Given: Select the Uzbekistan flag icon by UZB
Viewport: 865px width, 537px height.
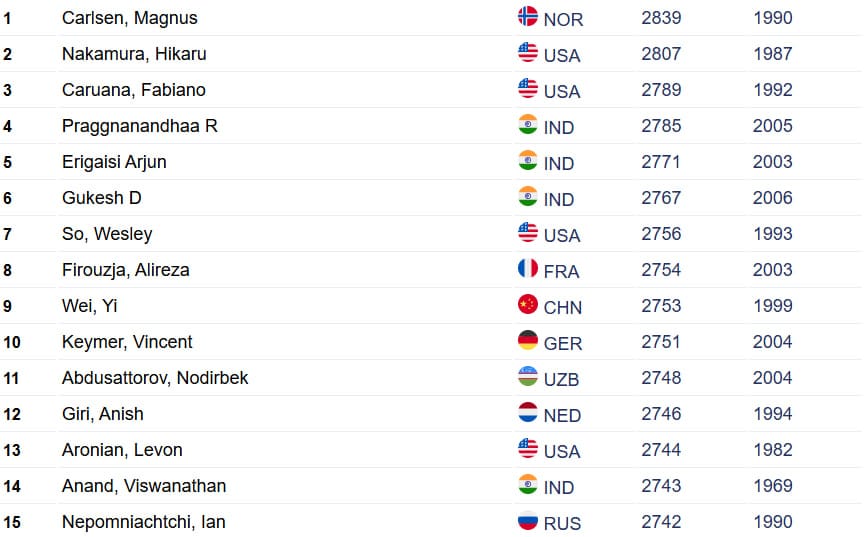Looking at the screenshot, I should click(527, 376).
